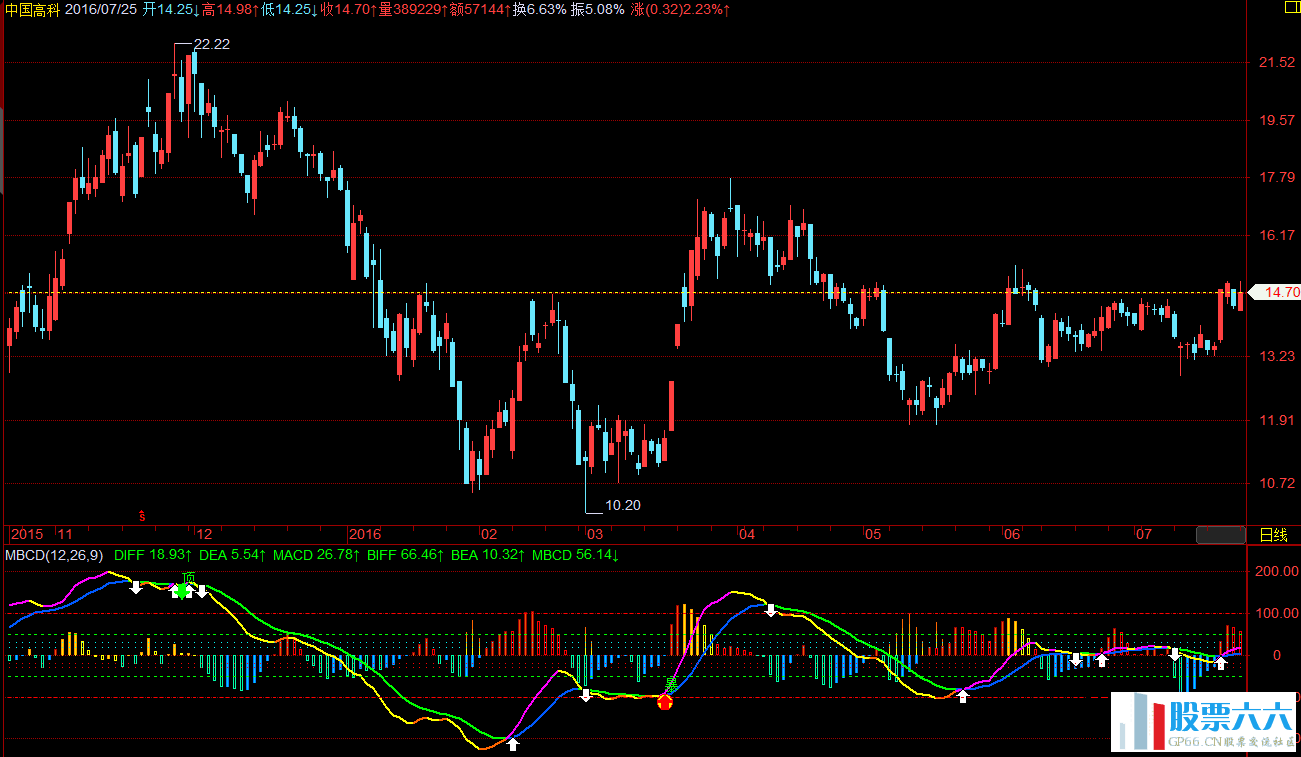The height and width of the screenshot is (757, 1301).
Task: Open the MBCD(12,26,9) indicator parameters
Action: pos(54,555)
